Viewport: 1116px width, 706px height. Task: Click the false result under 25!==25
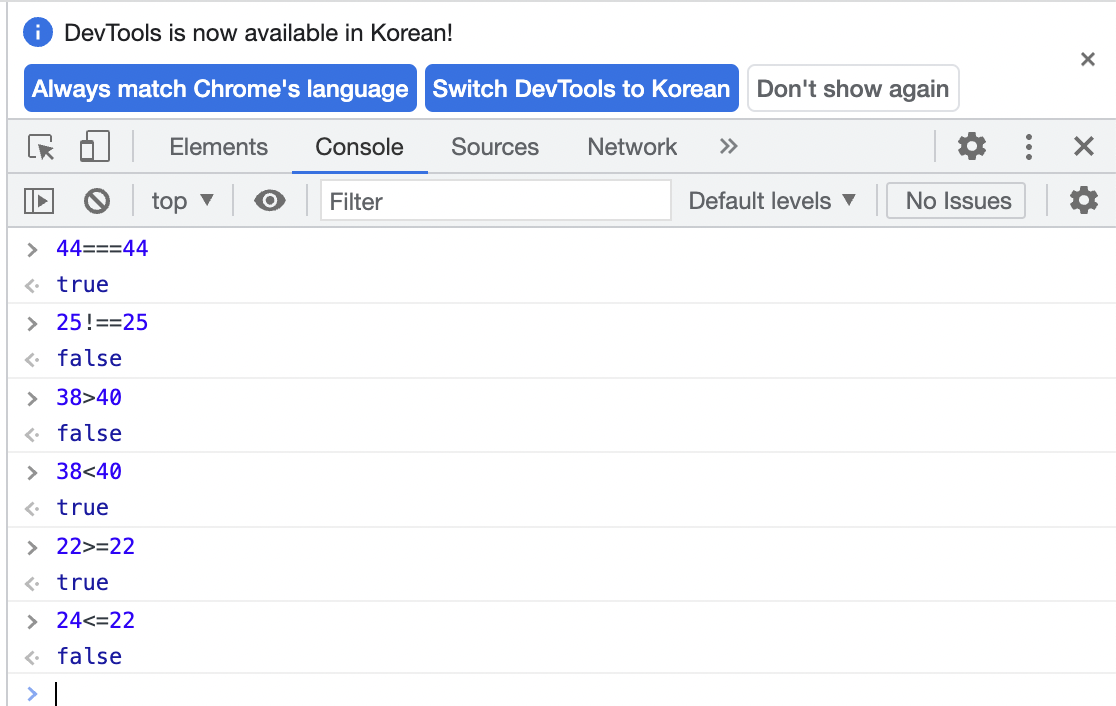click(90, 359)
